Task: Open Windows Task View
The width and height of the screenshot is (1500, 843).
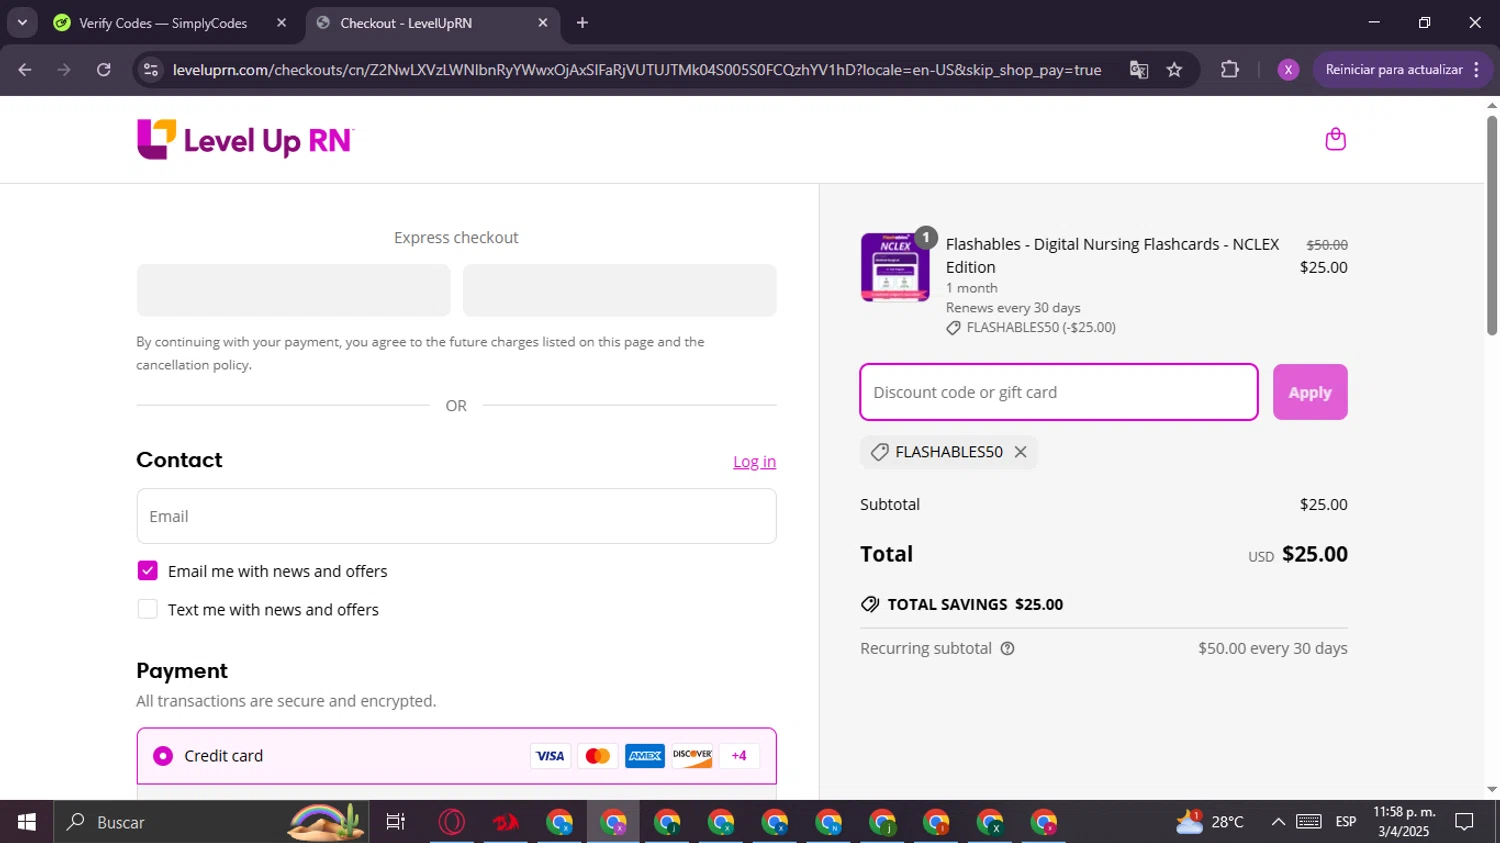Action: point(396,822)
